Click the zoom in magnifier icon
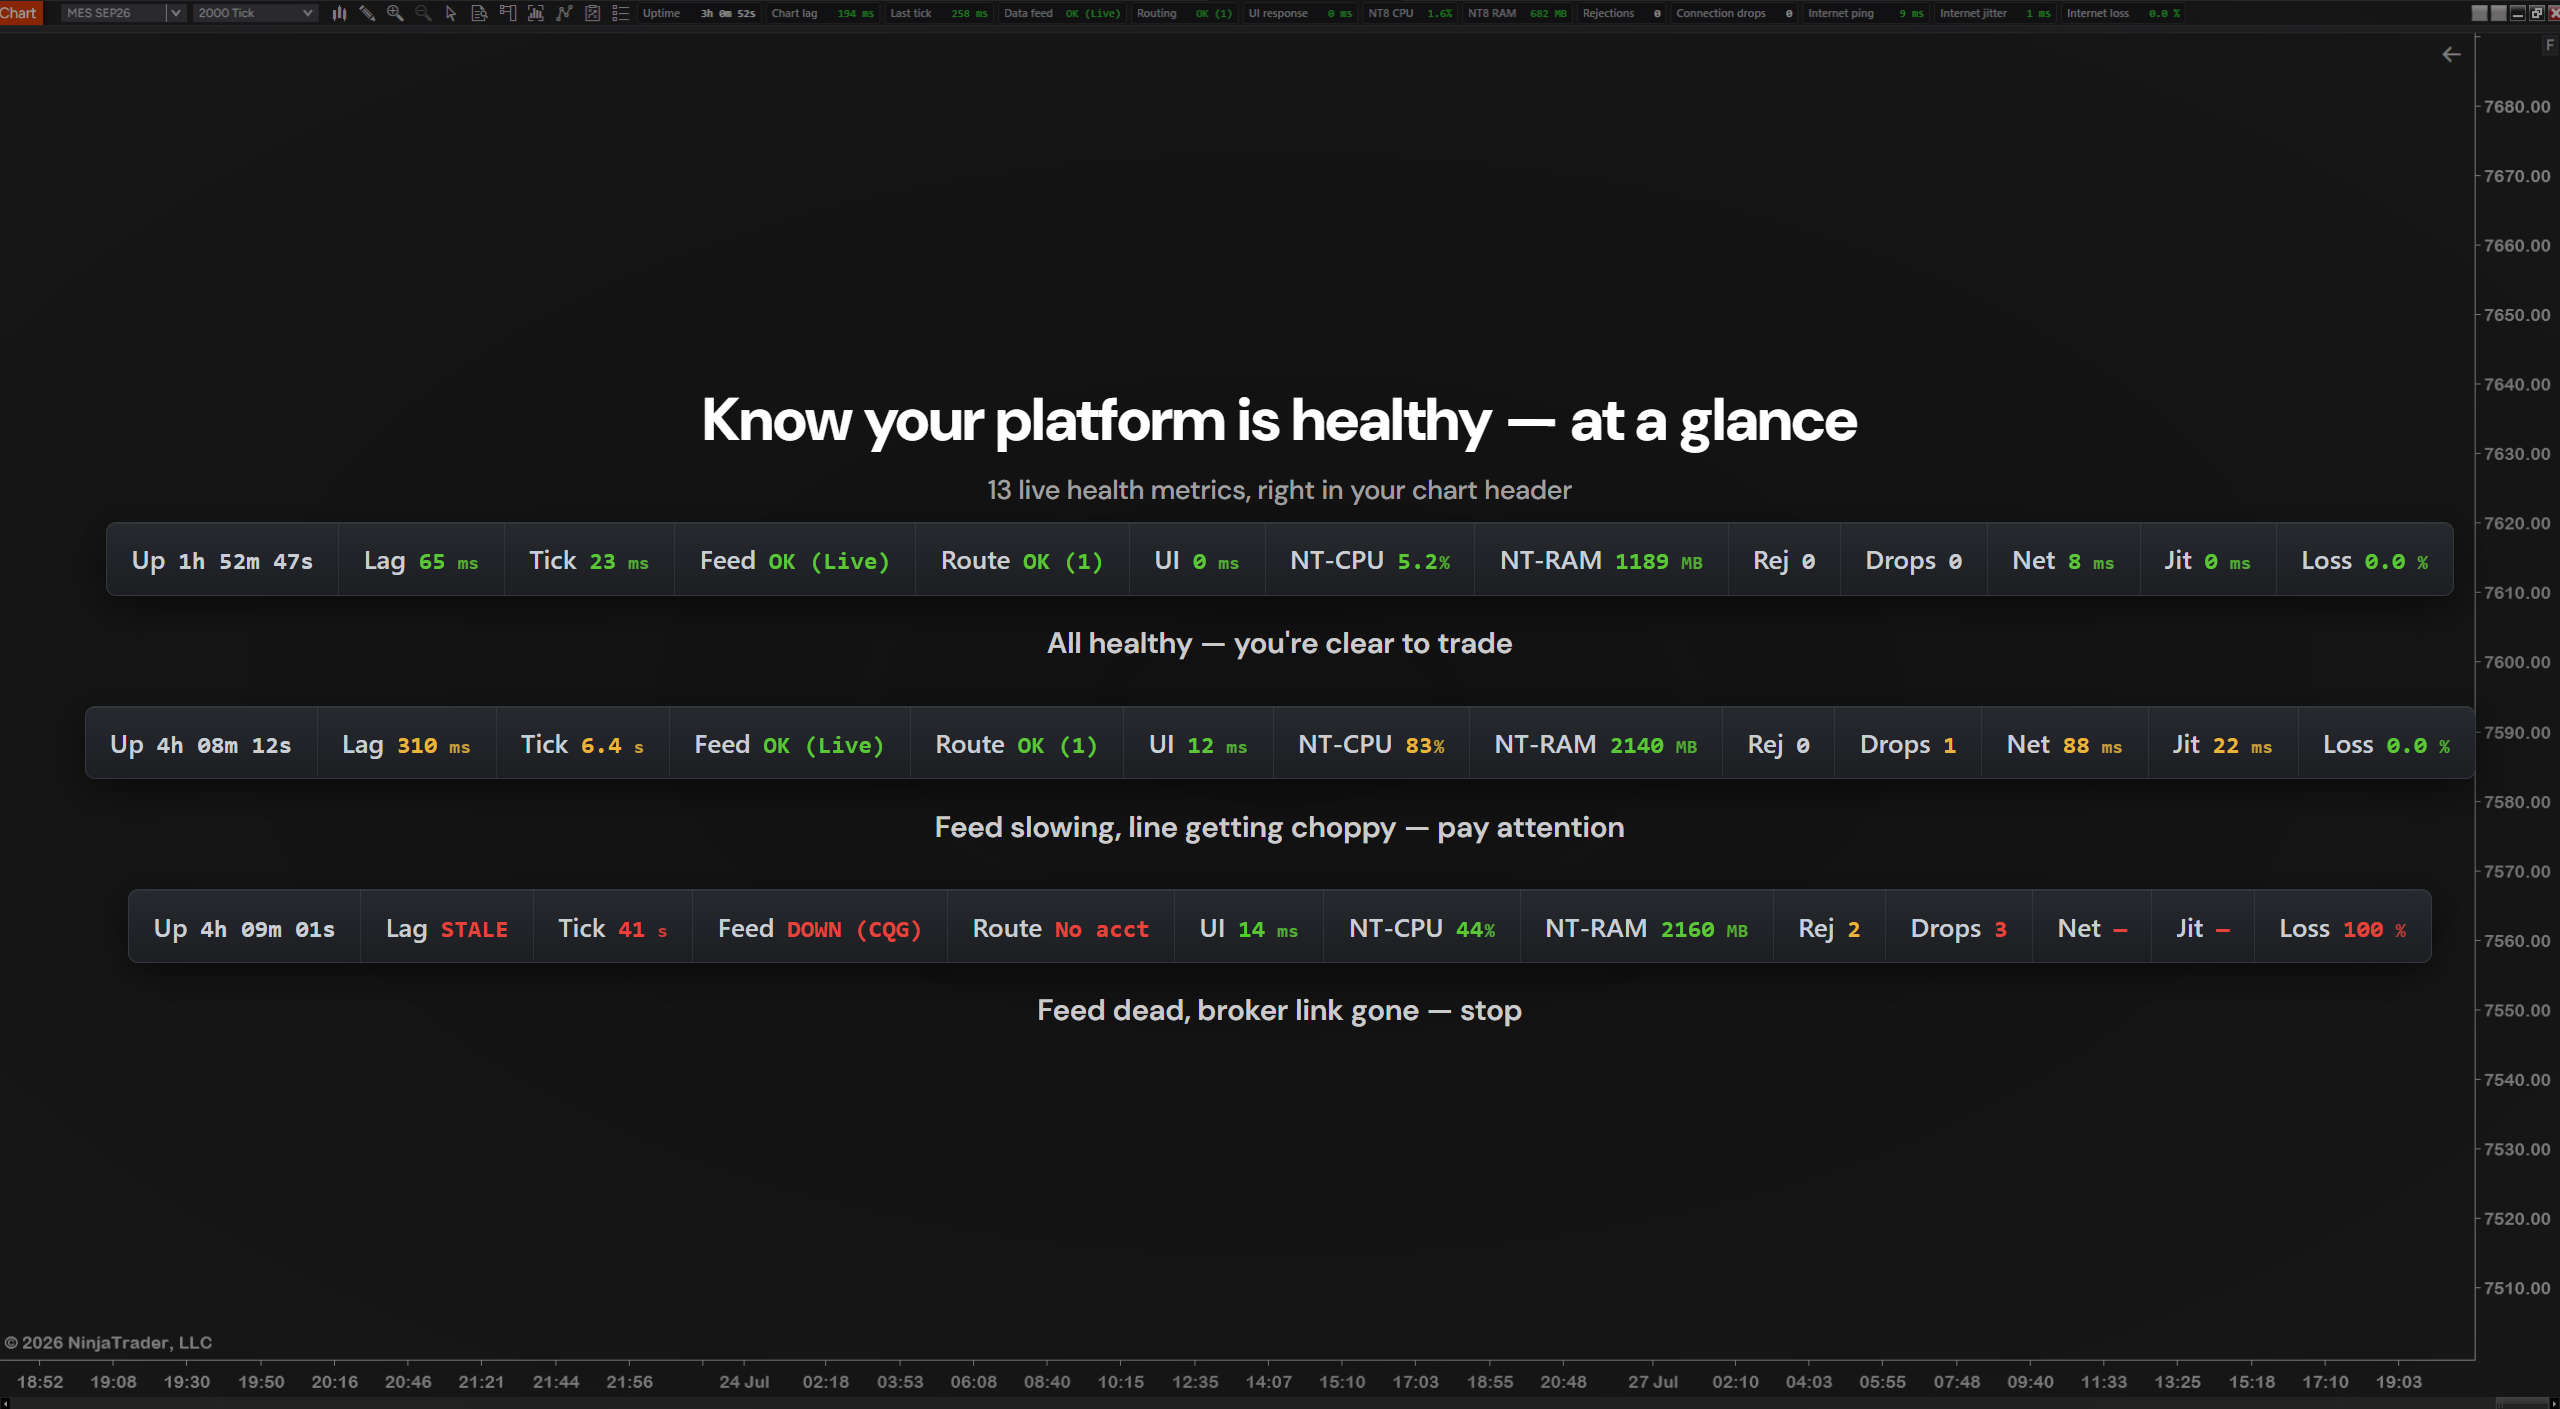 [395, 13]
